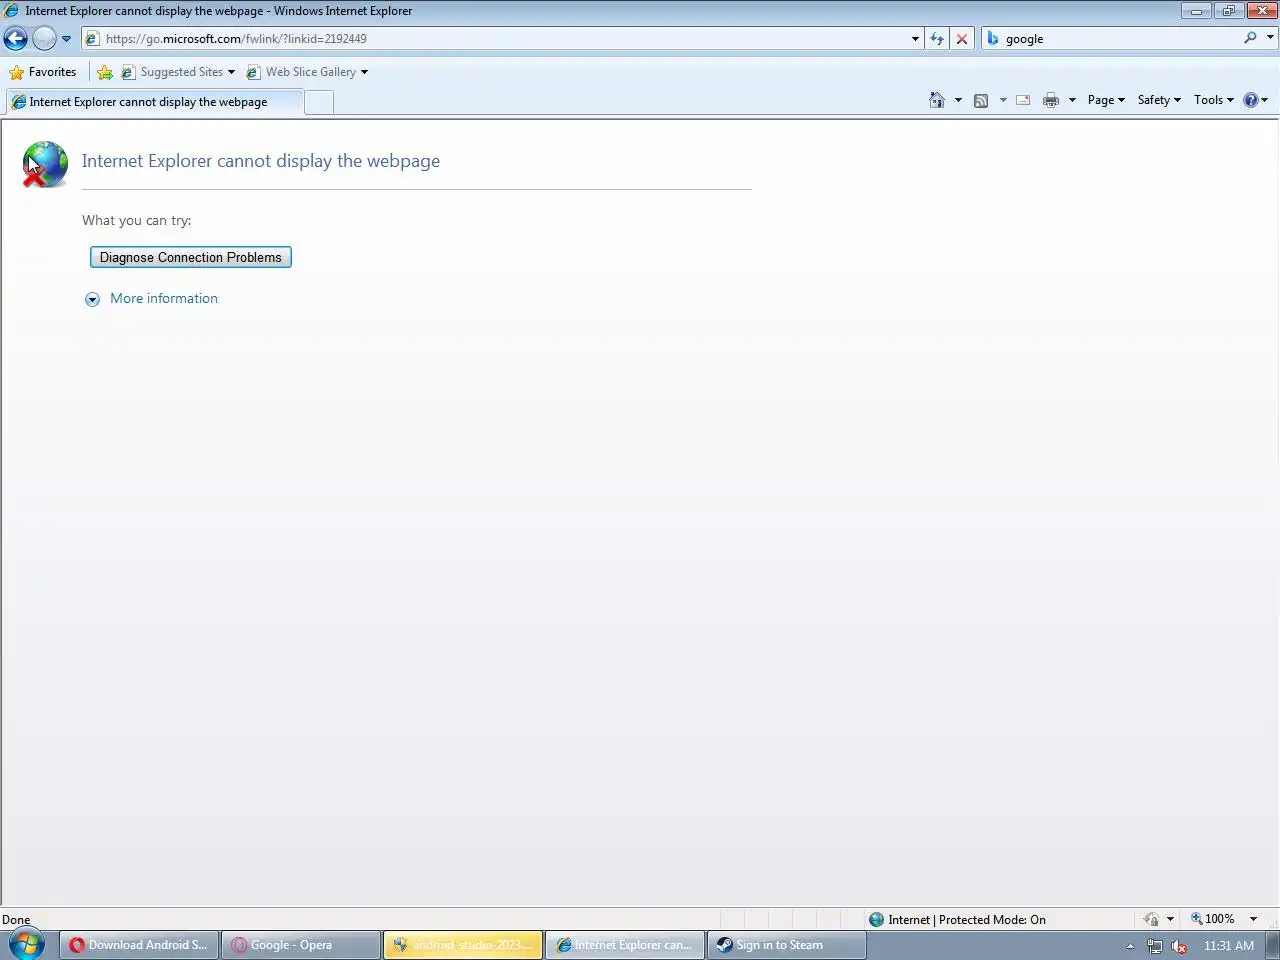
Task: Click the Read Mail envelope icon
Action: tap(1023, 100)
